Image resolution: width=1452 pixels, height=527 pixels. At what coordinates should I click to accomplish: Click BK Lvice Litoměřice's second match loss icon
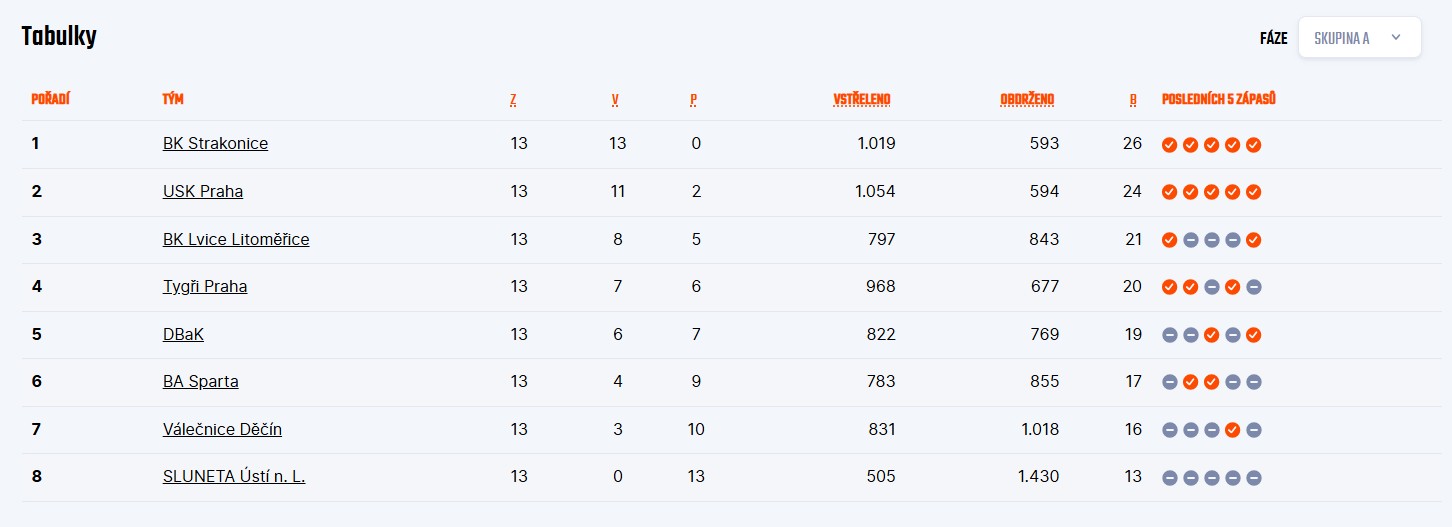tap(1190, 240)
